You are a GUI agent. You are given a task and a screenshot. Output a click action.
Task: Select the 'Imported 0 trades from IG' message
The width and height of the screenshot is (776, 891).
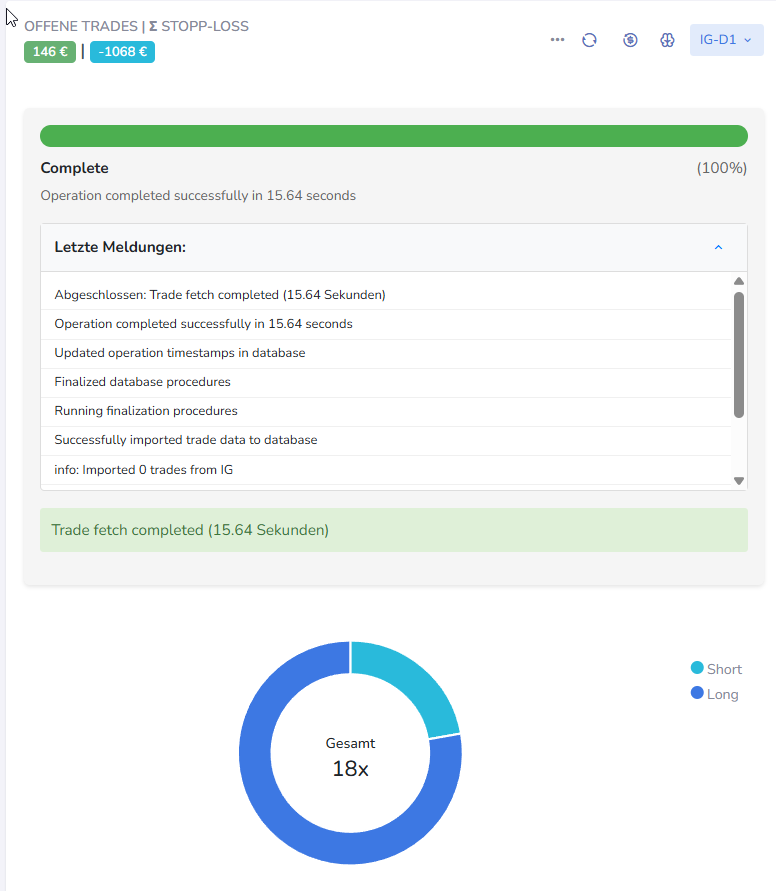[x=143, y=469]
